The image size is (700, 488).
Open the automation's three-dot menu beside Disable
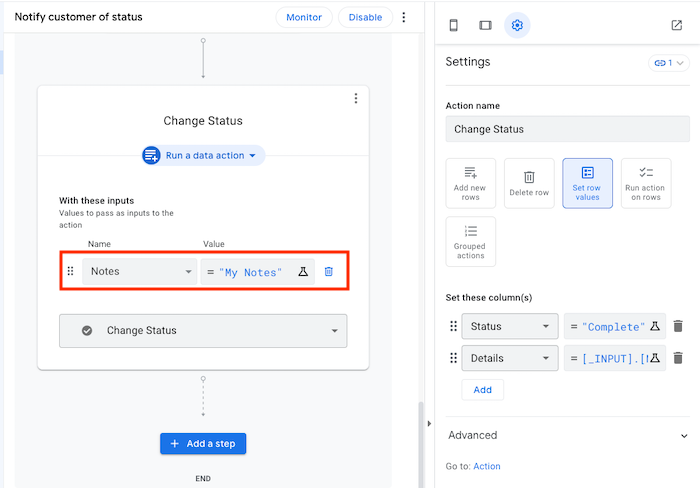(x=404, y=17)
